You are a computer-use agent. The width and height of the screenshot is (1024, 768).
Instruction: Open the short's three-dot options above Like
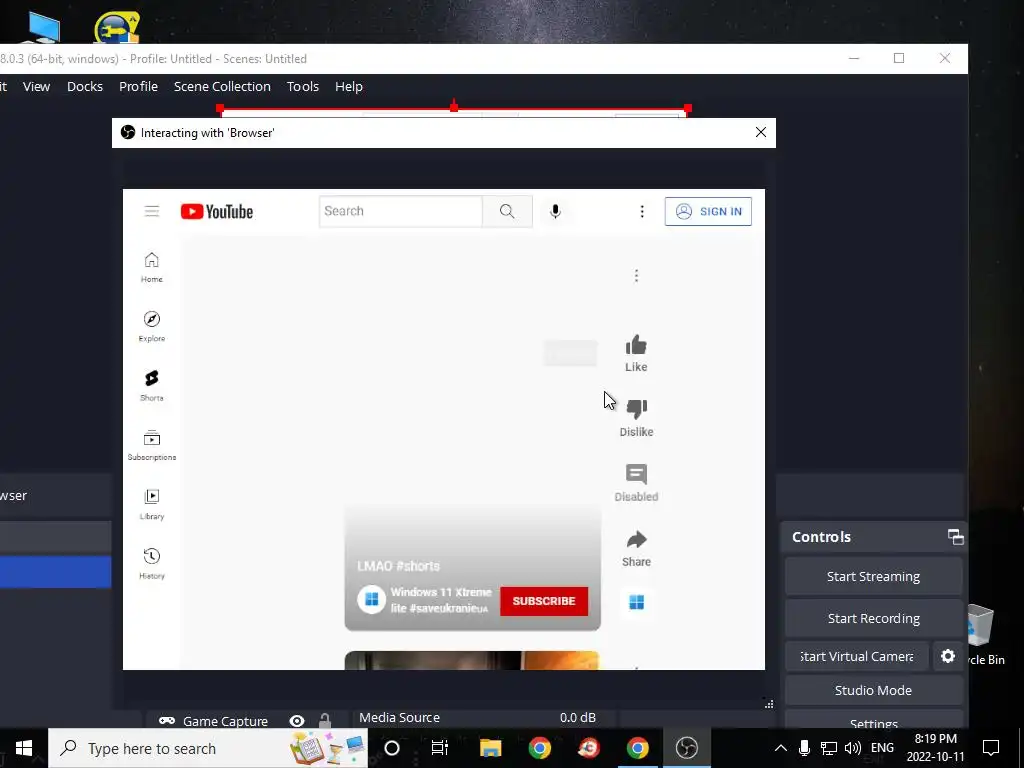636,276
